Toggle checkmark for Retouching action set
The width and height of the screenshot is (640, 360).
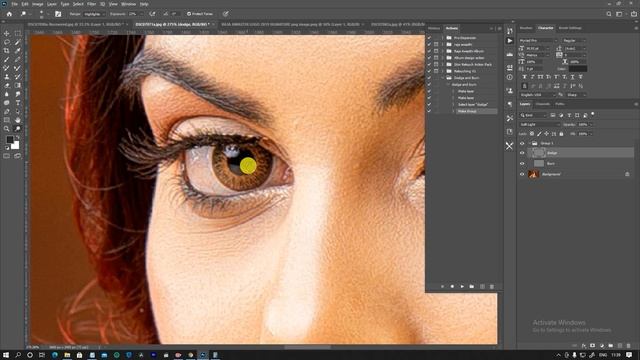pyautogui.click(x=429, y=71)
